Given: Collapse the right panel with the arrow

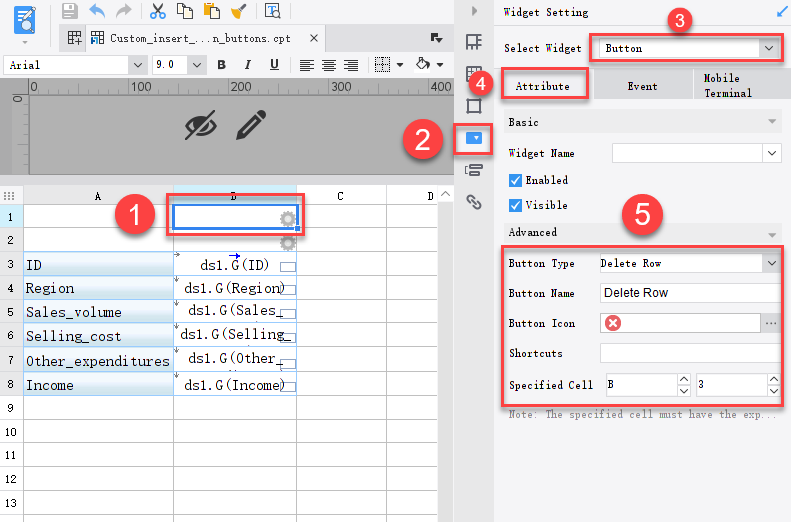Looking at the screenshot, I should coord(474,11).
